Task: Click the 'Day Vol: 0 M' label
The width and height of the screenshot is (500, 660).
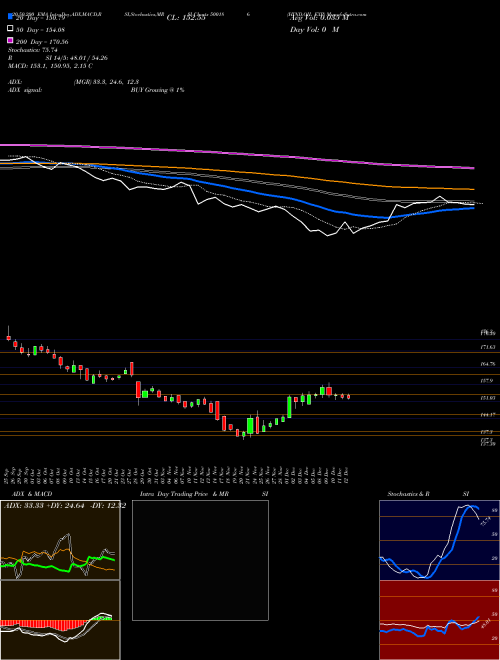Action: tap(314, 29)
